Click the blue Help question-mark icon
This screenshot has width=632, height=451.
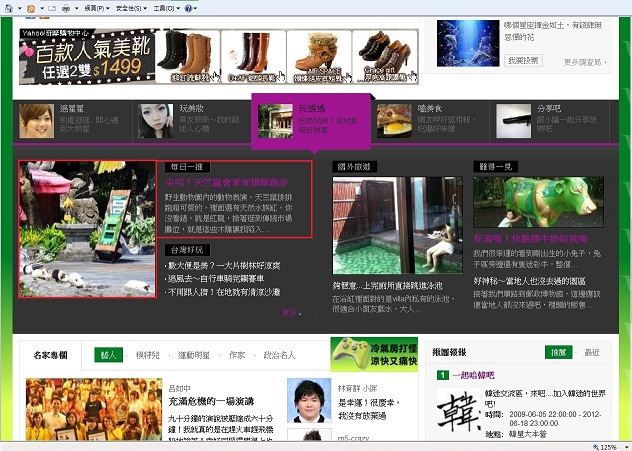click(x=188, y=8)
